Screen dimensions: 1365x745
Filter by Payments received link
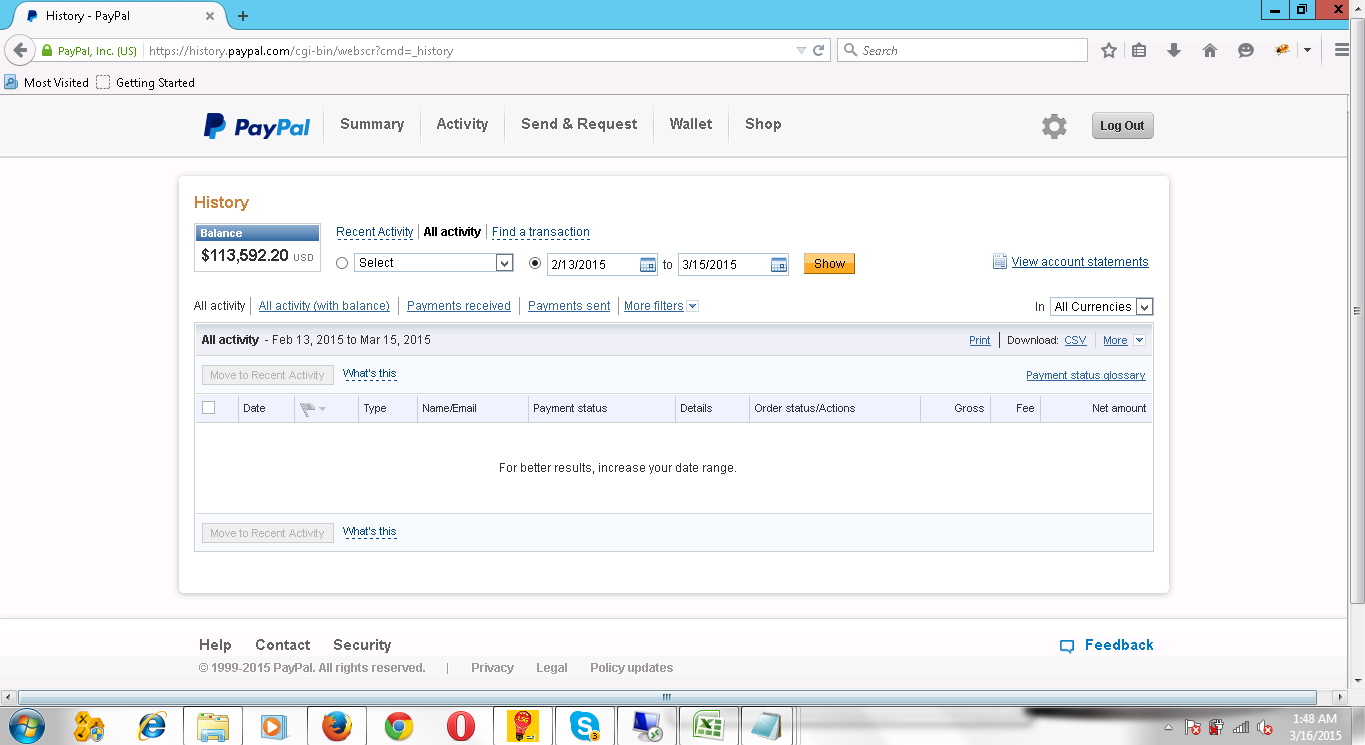click(x=459, y=306)
